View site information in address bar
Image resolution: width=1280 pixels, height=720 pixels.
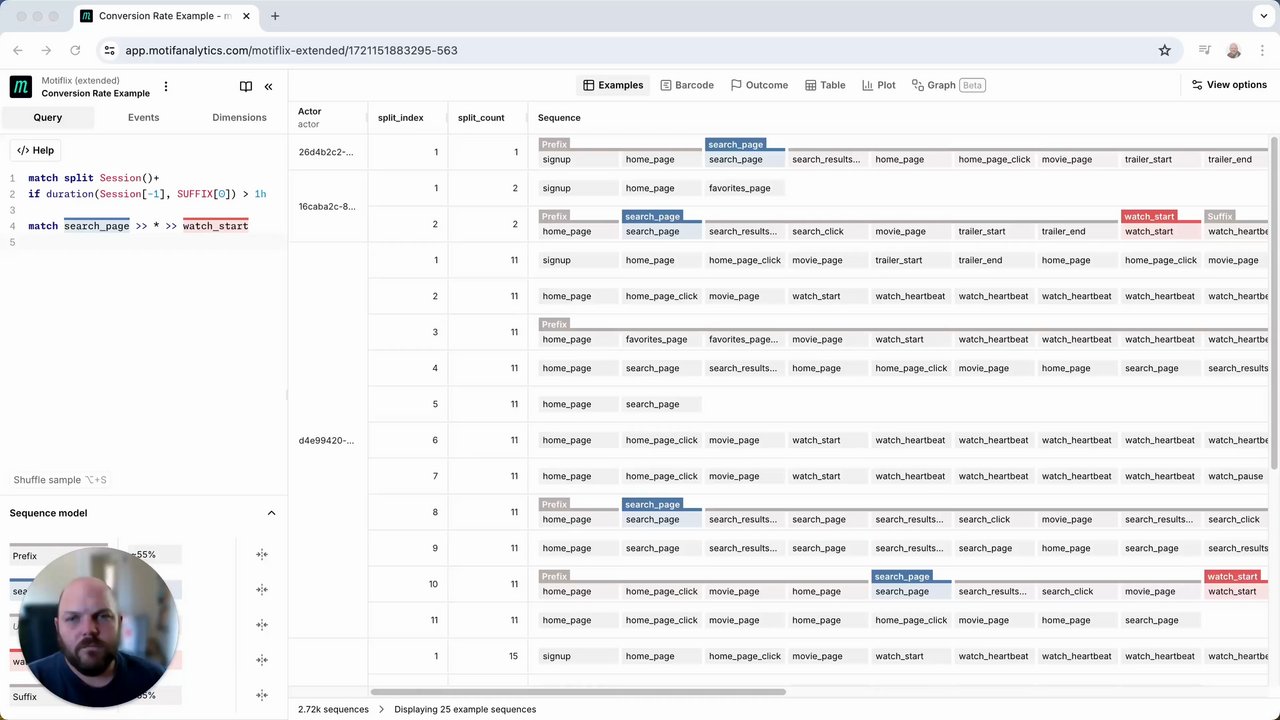(x=110, y=50)
